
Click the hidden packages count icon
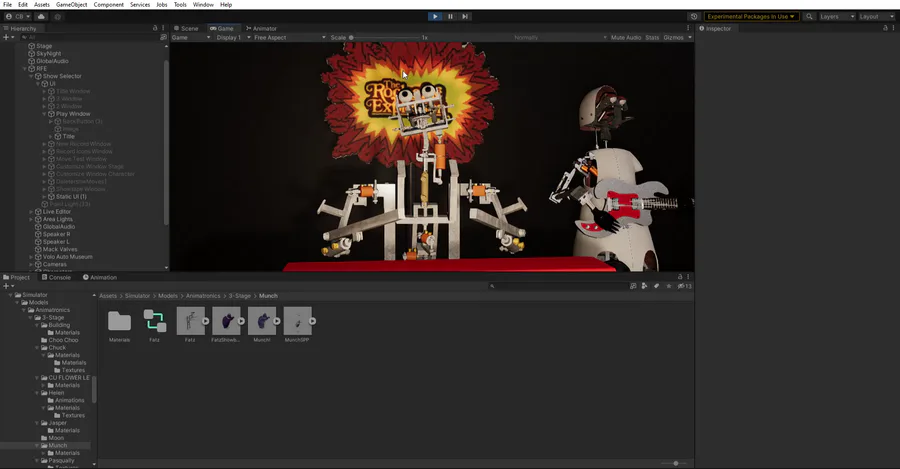click(684, 286)
